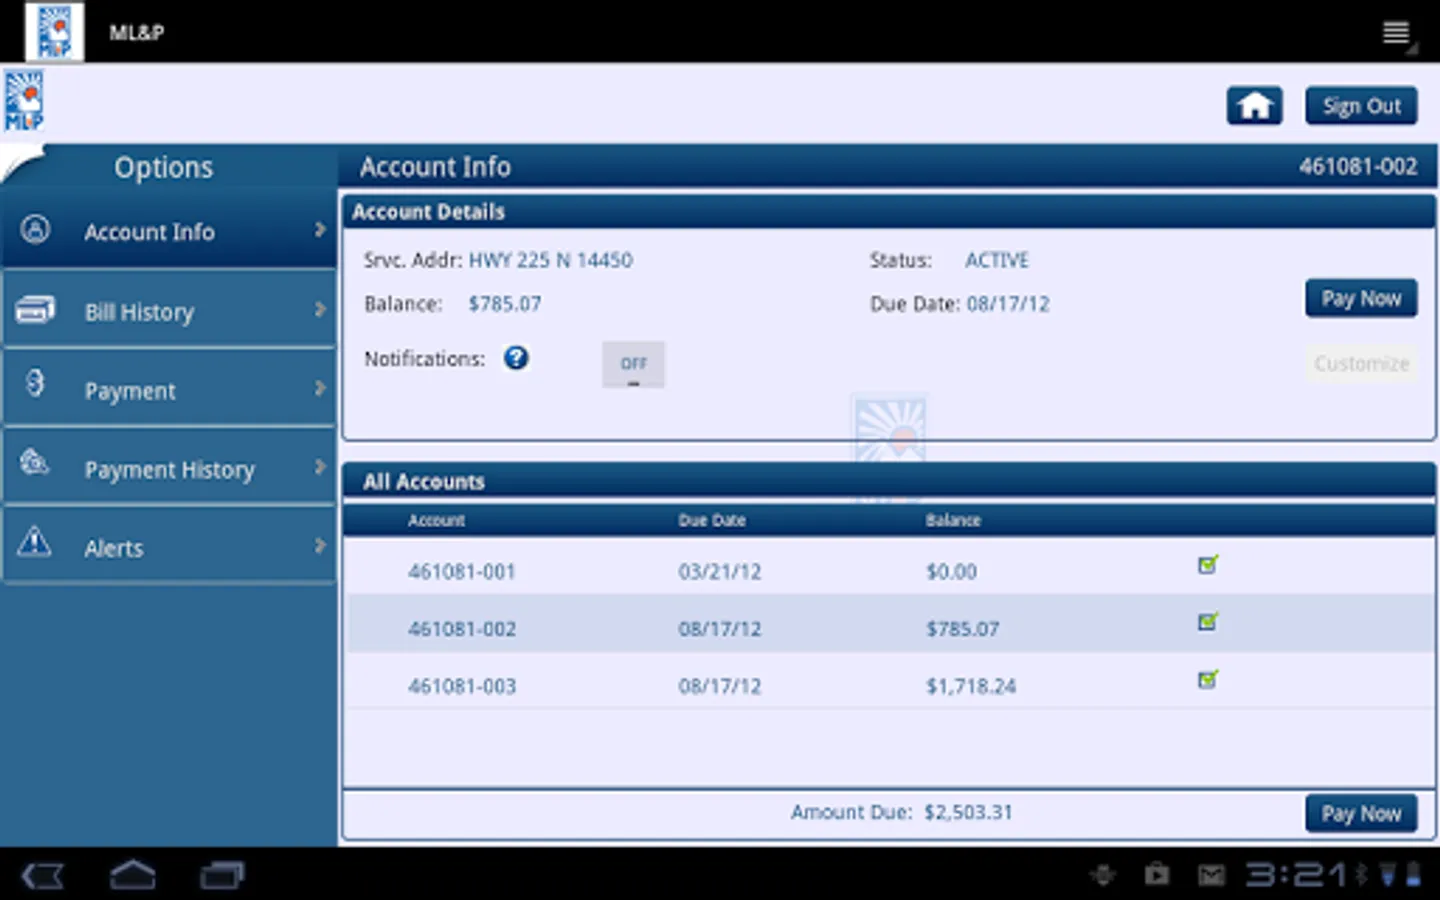
Task: Tap the 3:21 clock in status bar
Action: (x=1296, y=875)
